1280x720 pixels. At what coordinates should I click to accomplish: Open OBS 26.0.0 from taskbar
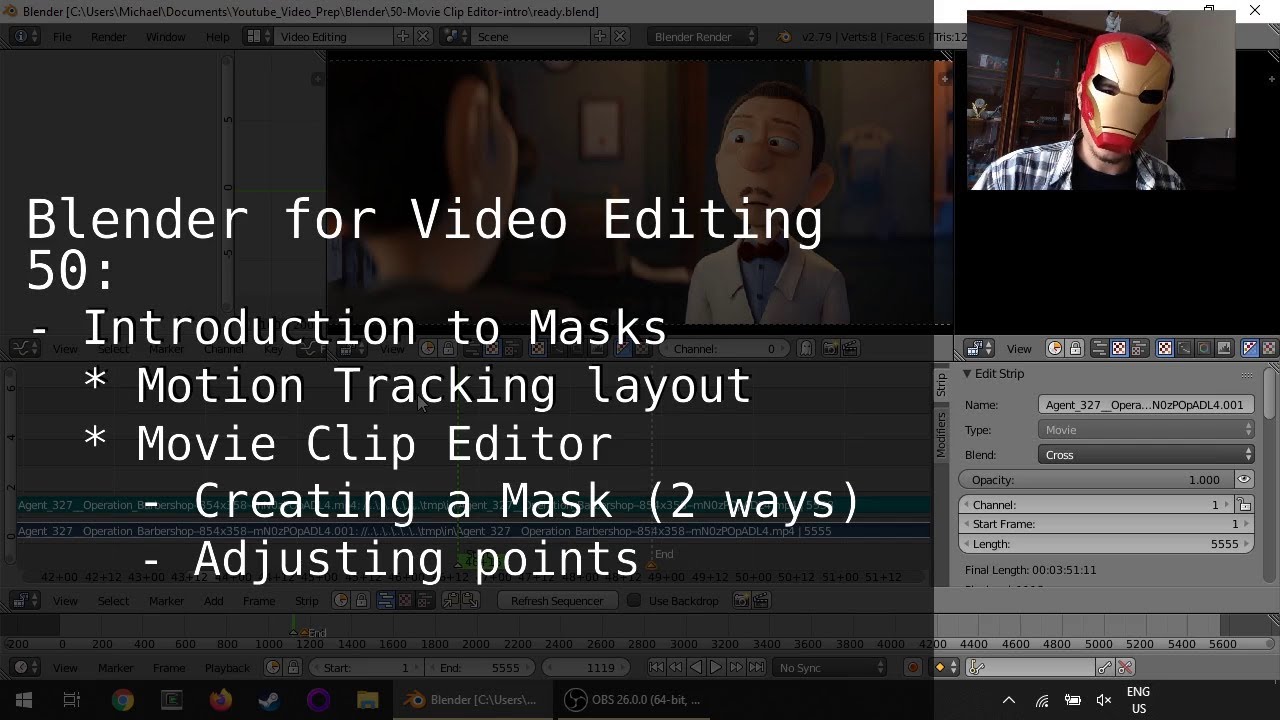[632, 700]
